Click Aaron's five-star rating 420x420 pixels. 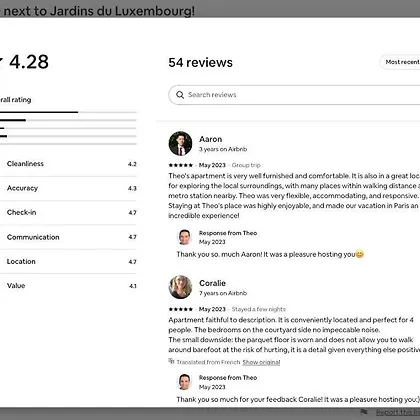pyautogui.click(x=181, y=165)
